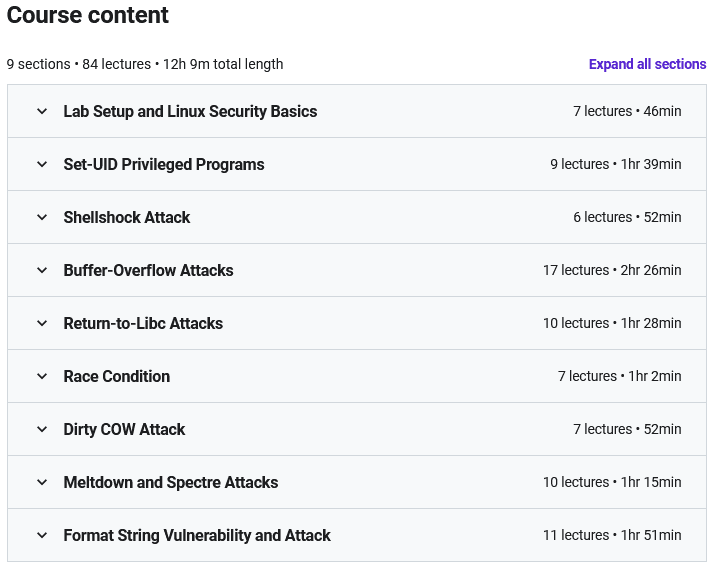Viewport: 713px width, 570px height.
Task: Expand the Lab Setup section chevron
Action: [x=42, y=111]
